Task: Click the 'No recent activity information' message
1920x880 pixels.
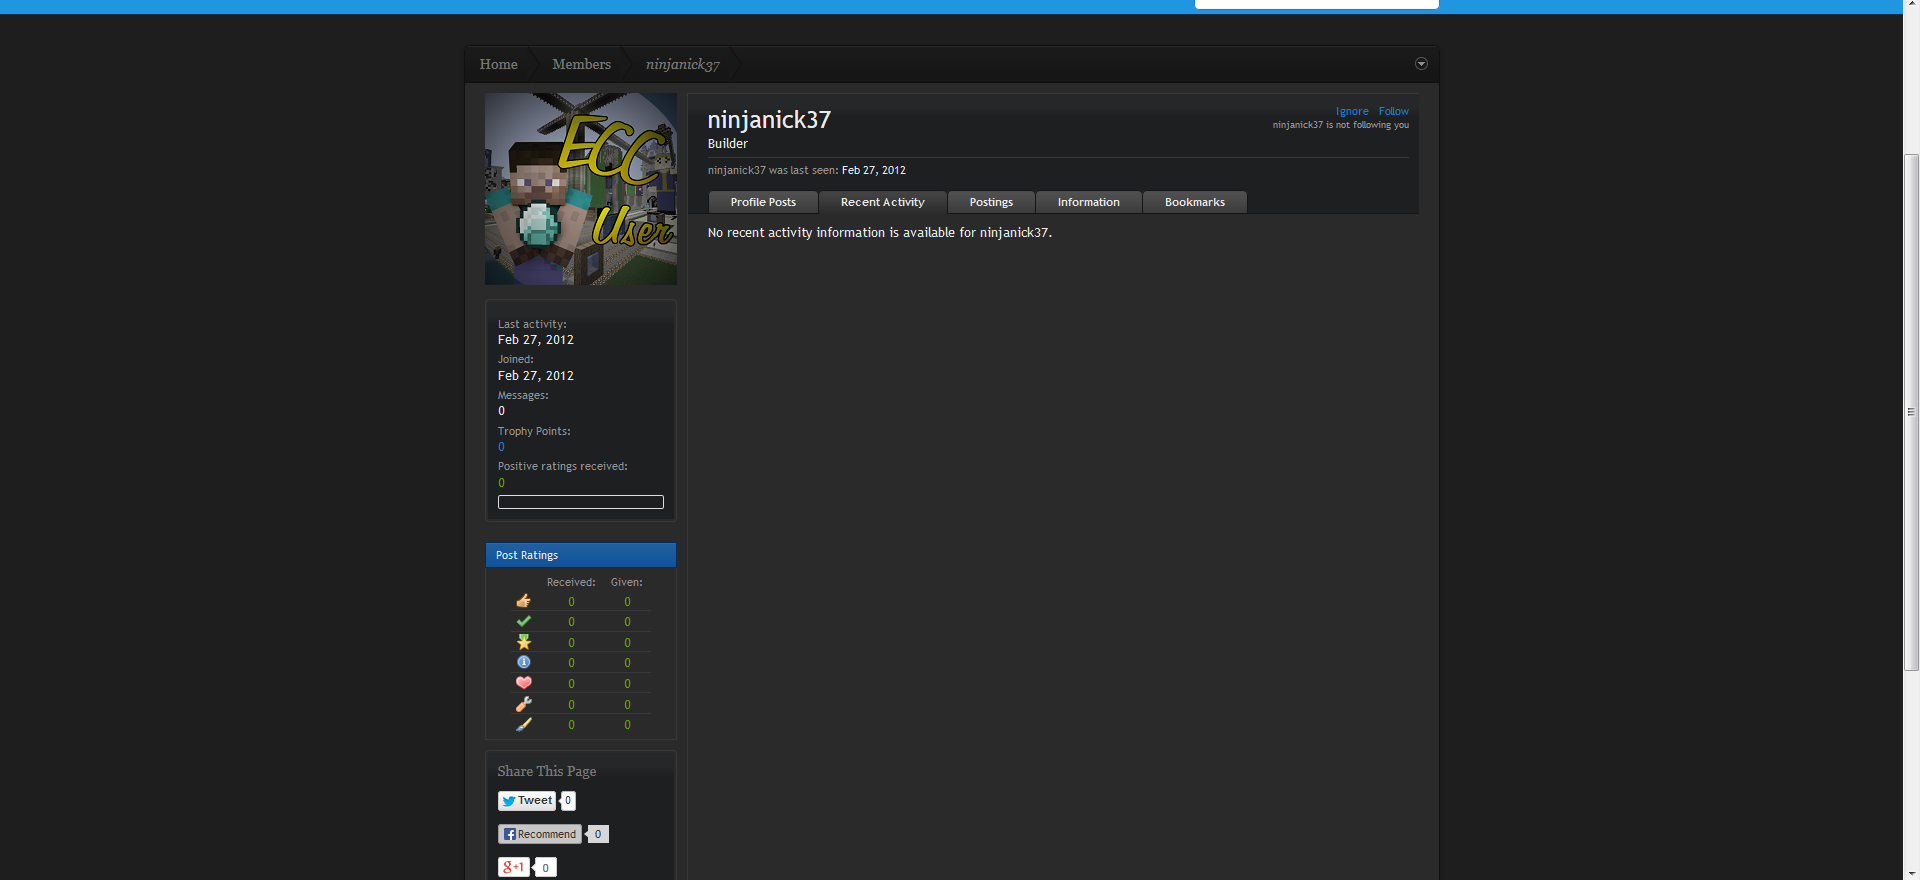Action: 880,233
